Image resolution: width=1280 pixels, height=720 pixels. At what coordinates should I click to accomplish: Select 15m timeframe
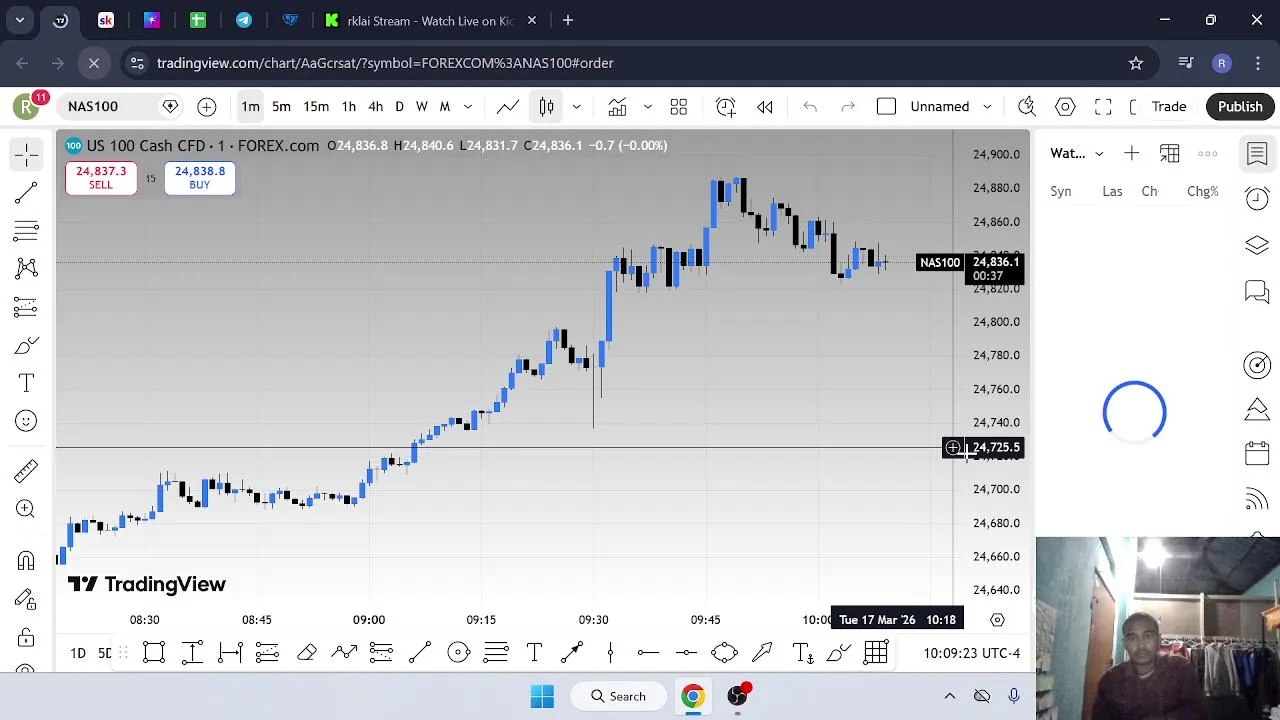point(316,106)
